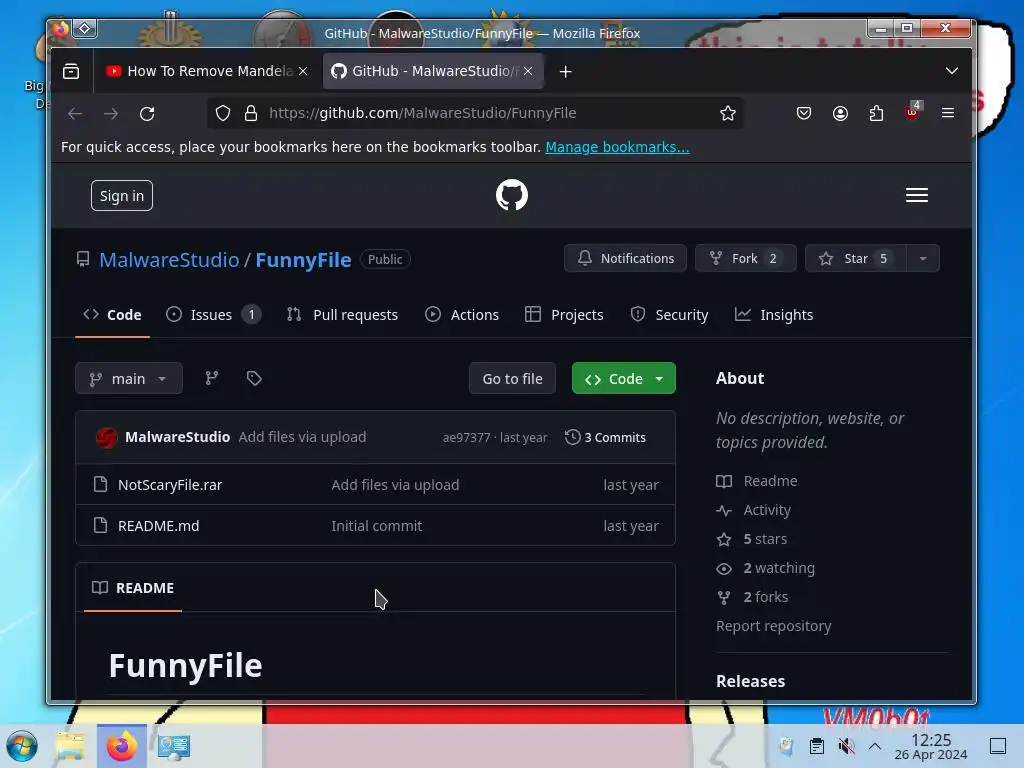Open the FunnyFile repository name link

(x=303, y=260)
